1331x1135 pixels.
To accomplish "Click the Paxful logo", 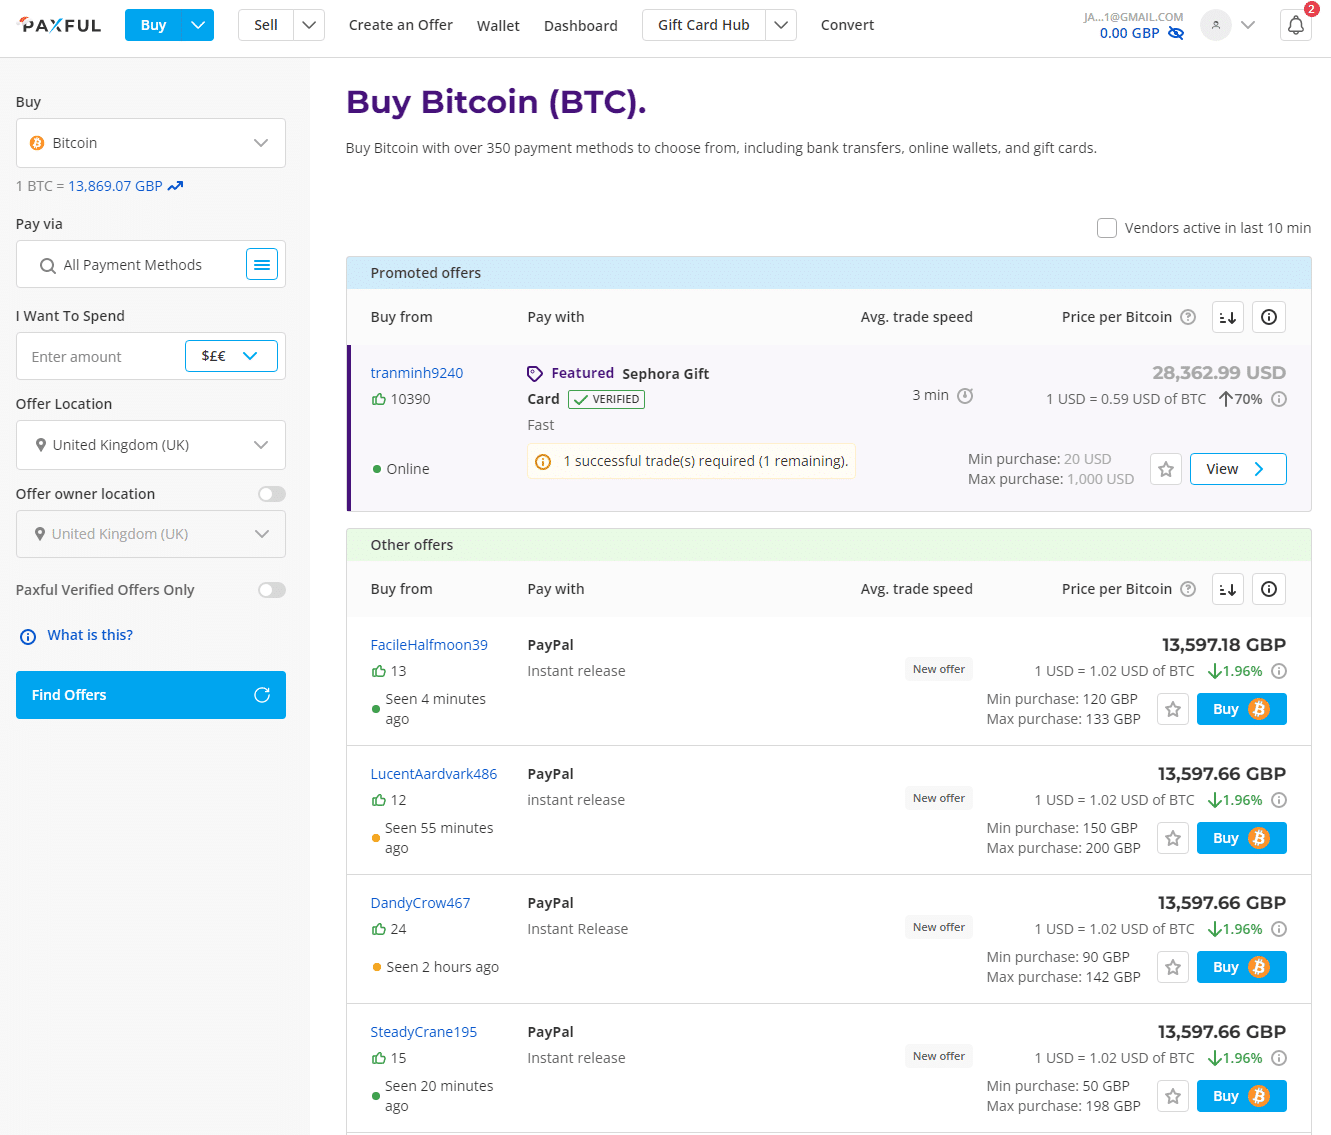I will (x=60, y=25).
